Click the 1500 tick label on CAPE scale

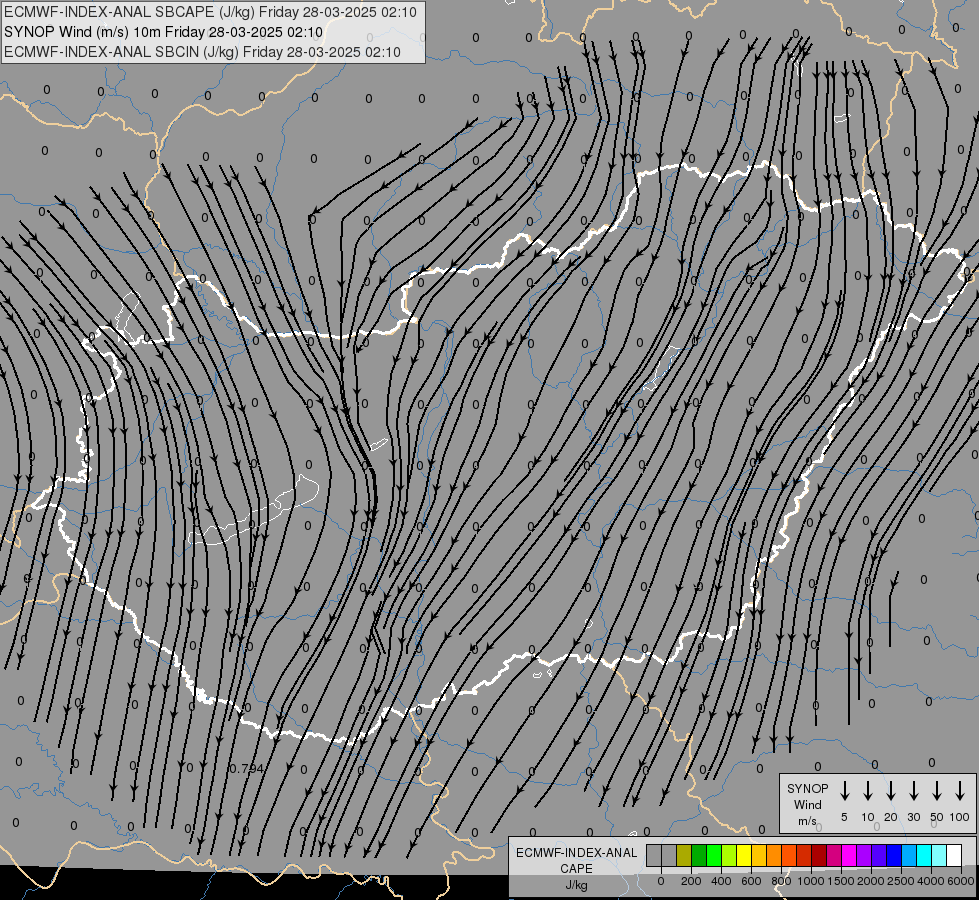click(841, 881)
